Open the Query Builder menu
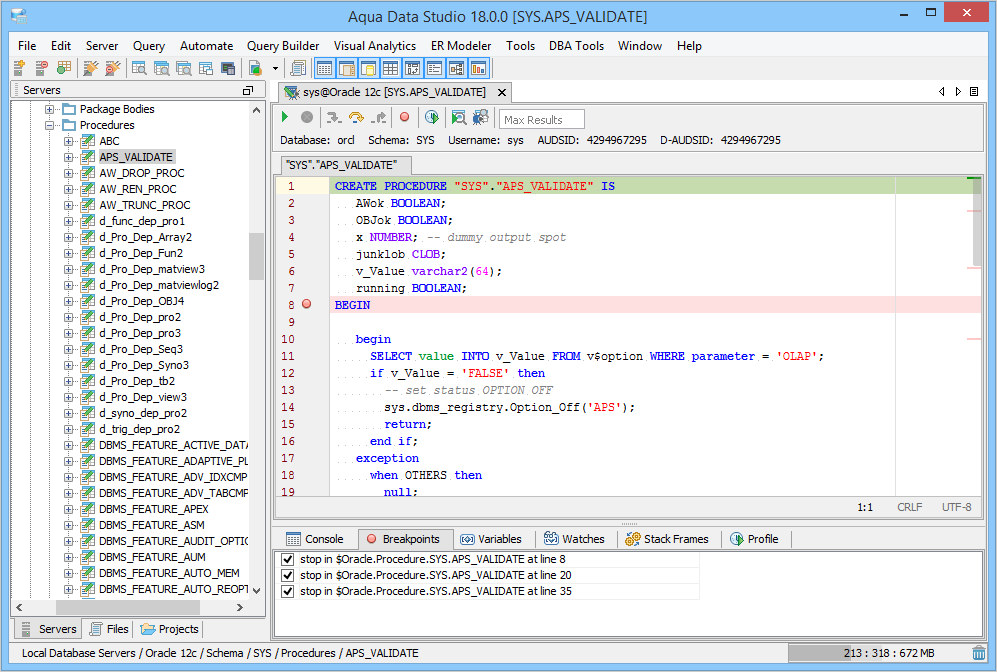The width and height of the screenshot is (997, 672). click(283, 46)
